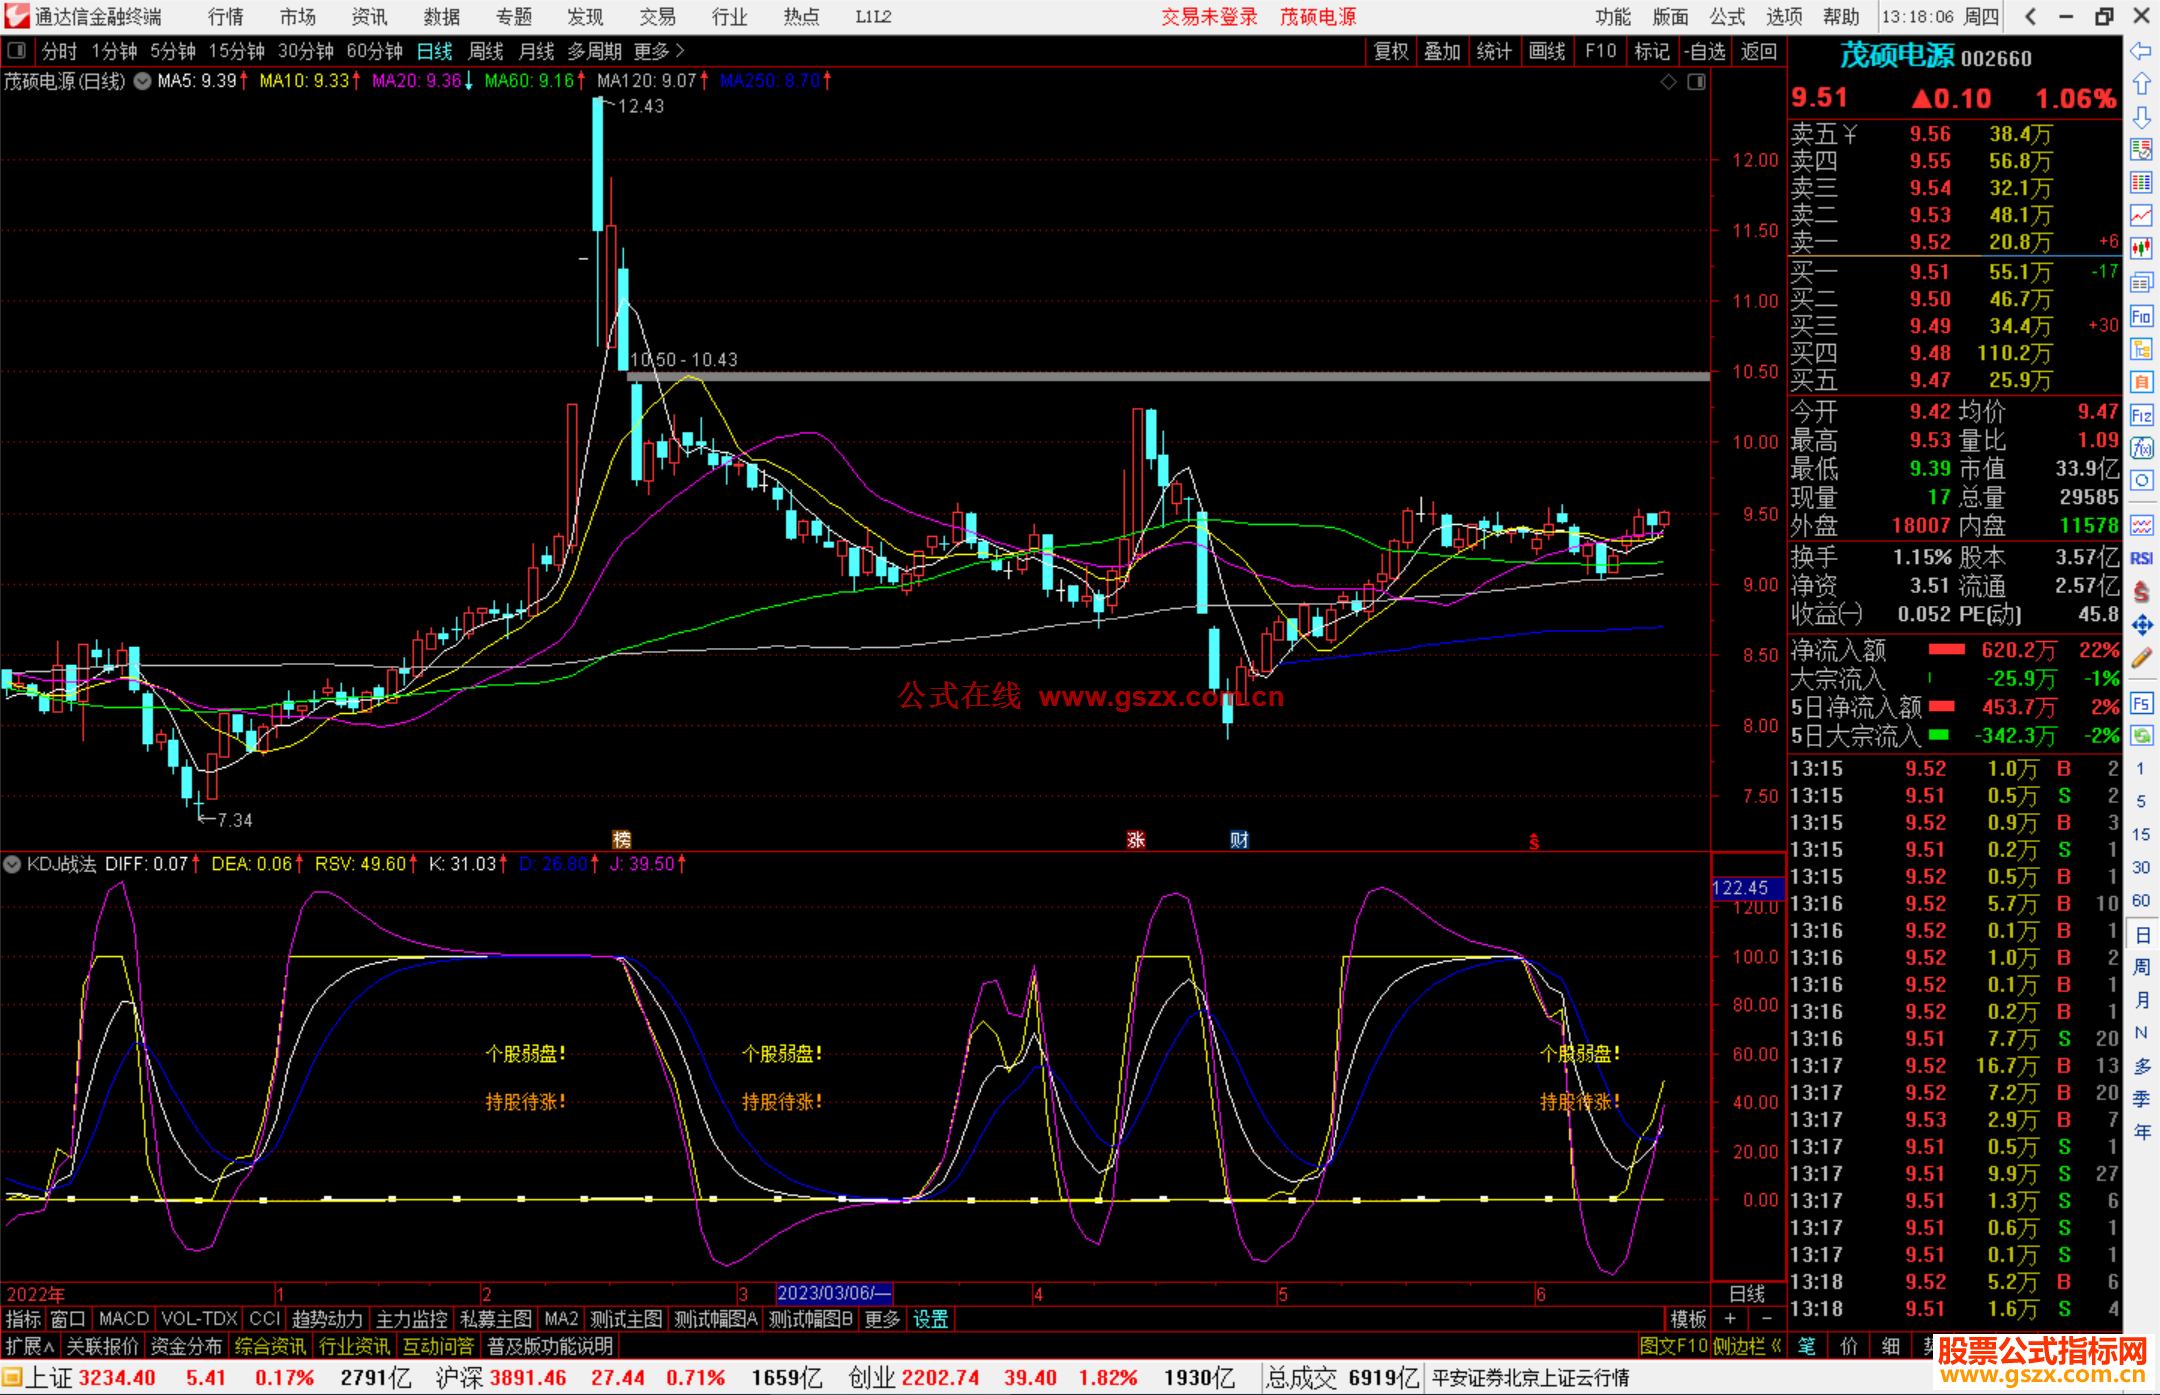Open the 模板 template dropdown

pyautogui.click(x=1688, y=1319)
